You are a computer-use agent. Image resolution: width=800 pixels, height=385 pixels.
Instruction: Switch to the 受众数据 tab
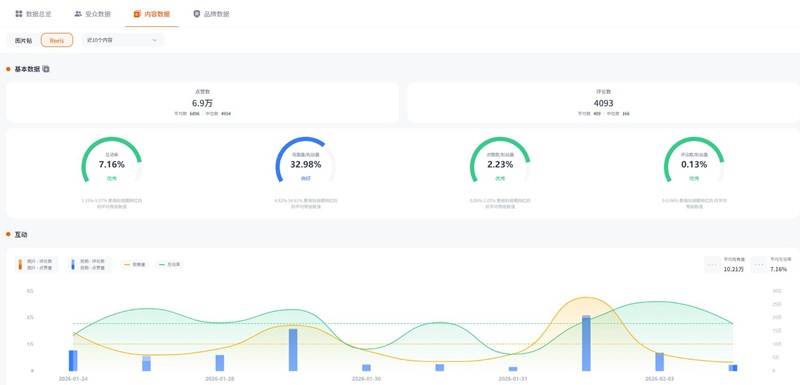click(x=92, y=14)
